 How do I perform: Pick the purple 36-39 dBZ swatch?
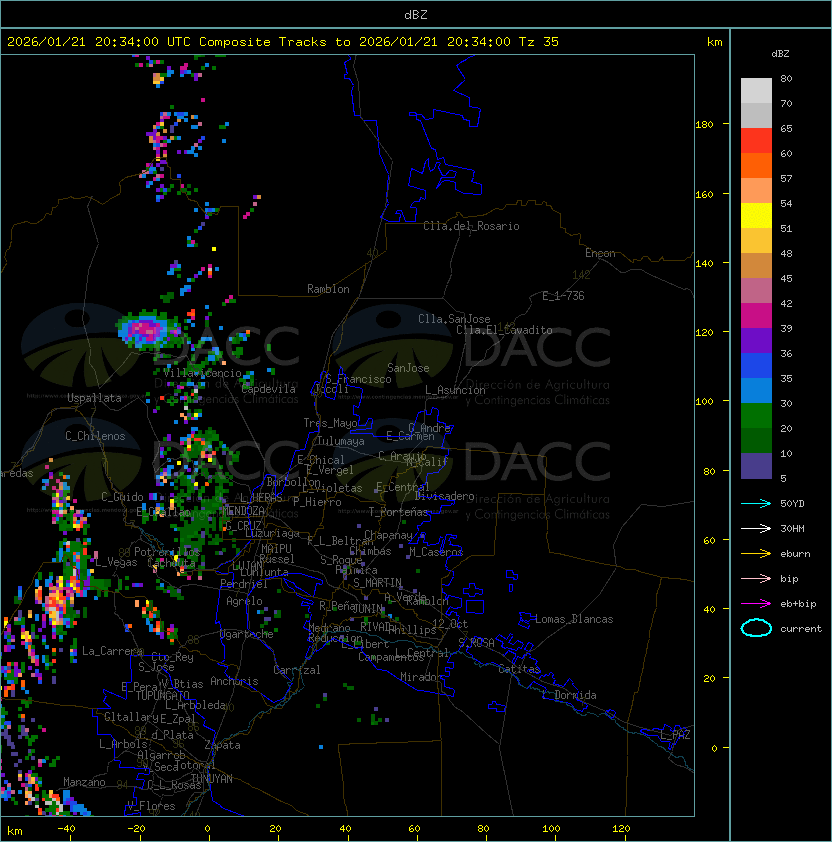[756, 340]
